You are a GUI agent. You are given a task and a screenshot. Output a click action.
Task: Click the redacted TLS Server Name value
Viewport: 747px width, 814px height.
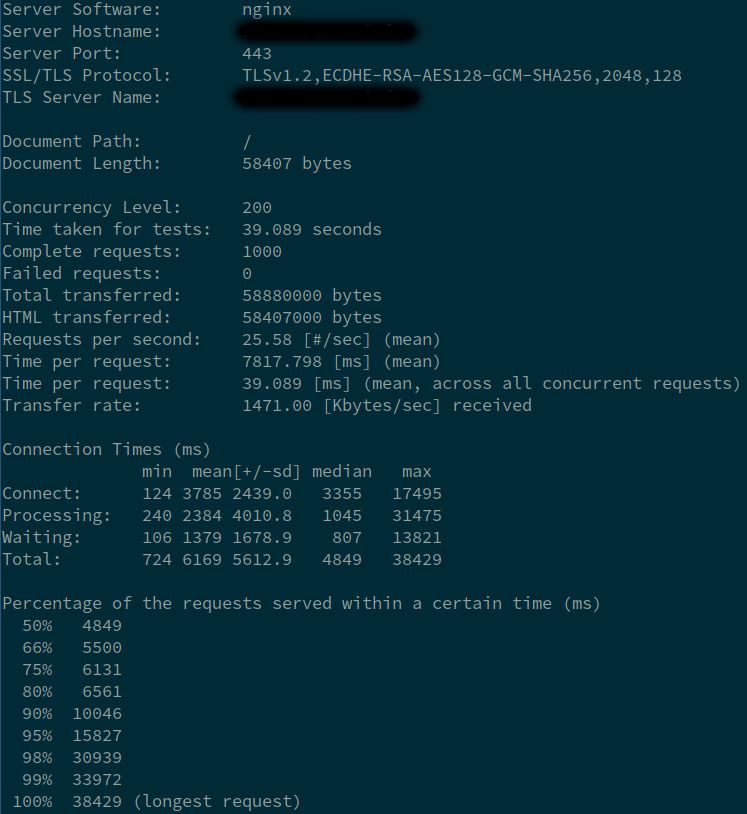click(x=328, y=98)
